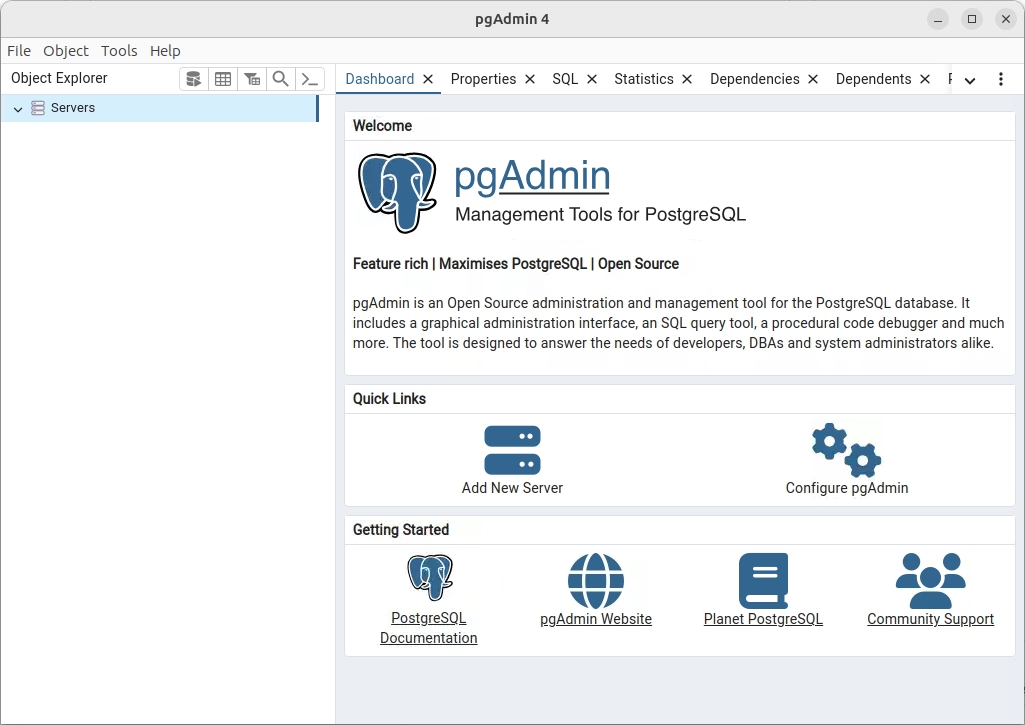Click the Filtered Rows toolbar icon

(252, 79)
